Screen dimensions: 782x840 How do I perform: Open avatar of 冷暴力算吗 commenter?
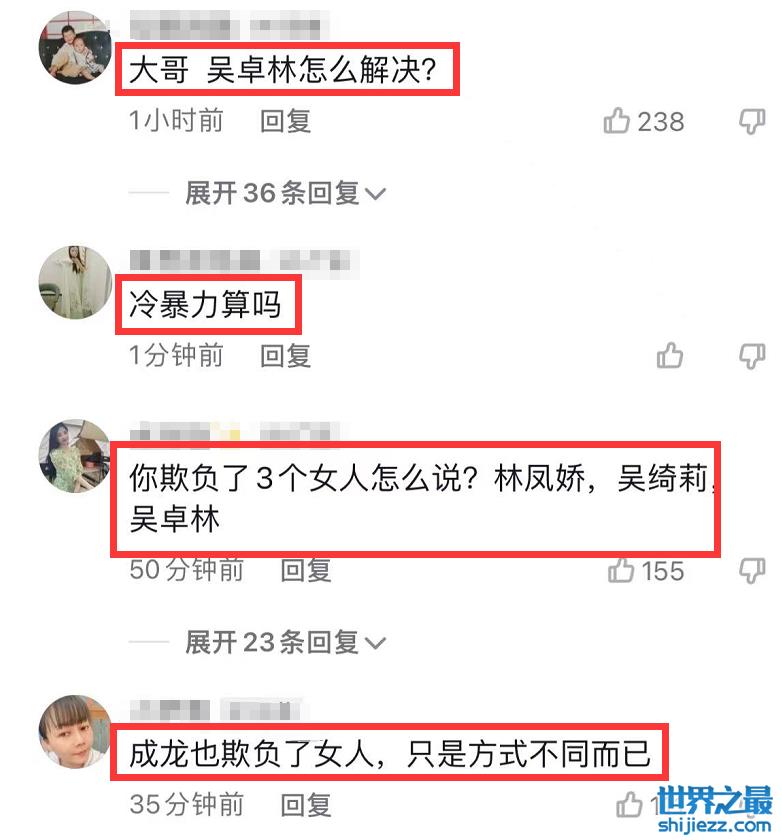[75, 282]
